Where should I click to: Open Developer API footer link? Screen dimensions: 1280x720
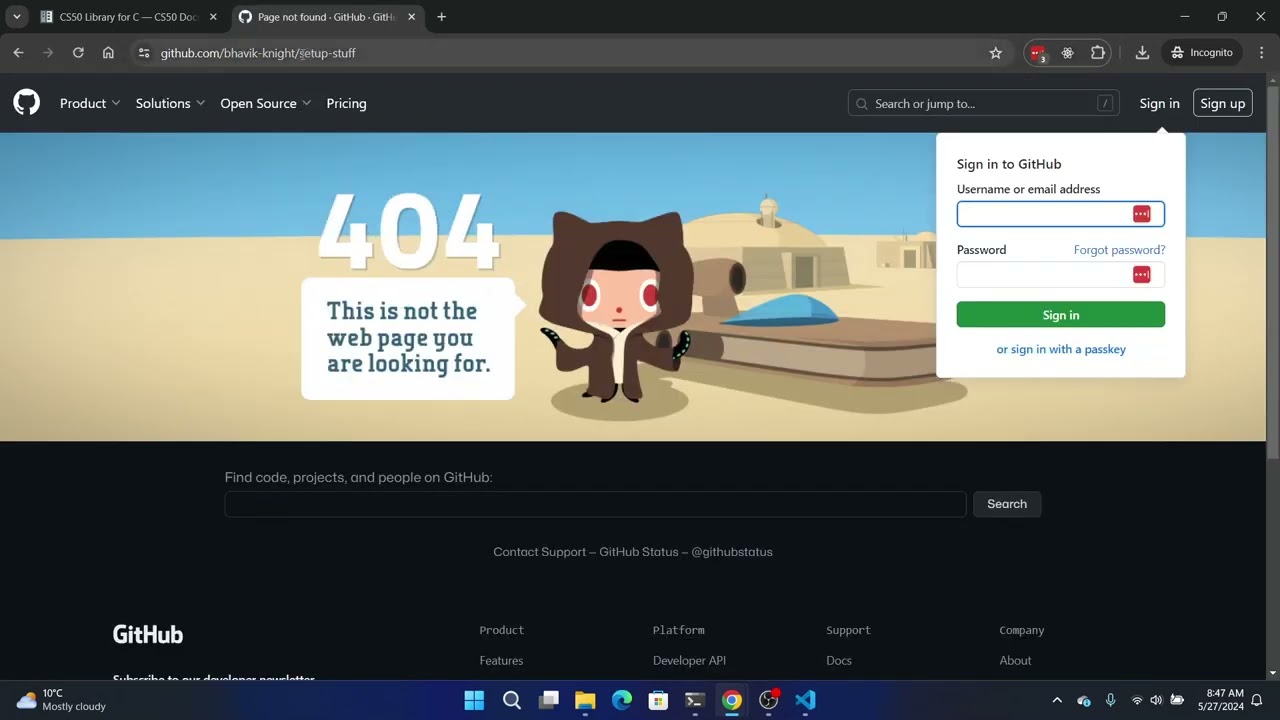[689, 661]
